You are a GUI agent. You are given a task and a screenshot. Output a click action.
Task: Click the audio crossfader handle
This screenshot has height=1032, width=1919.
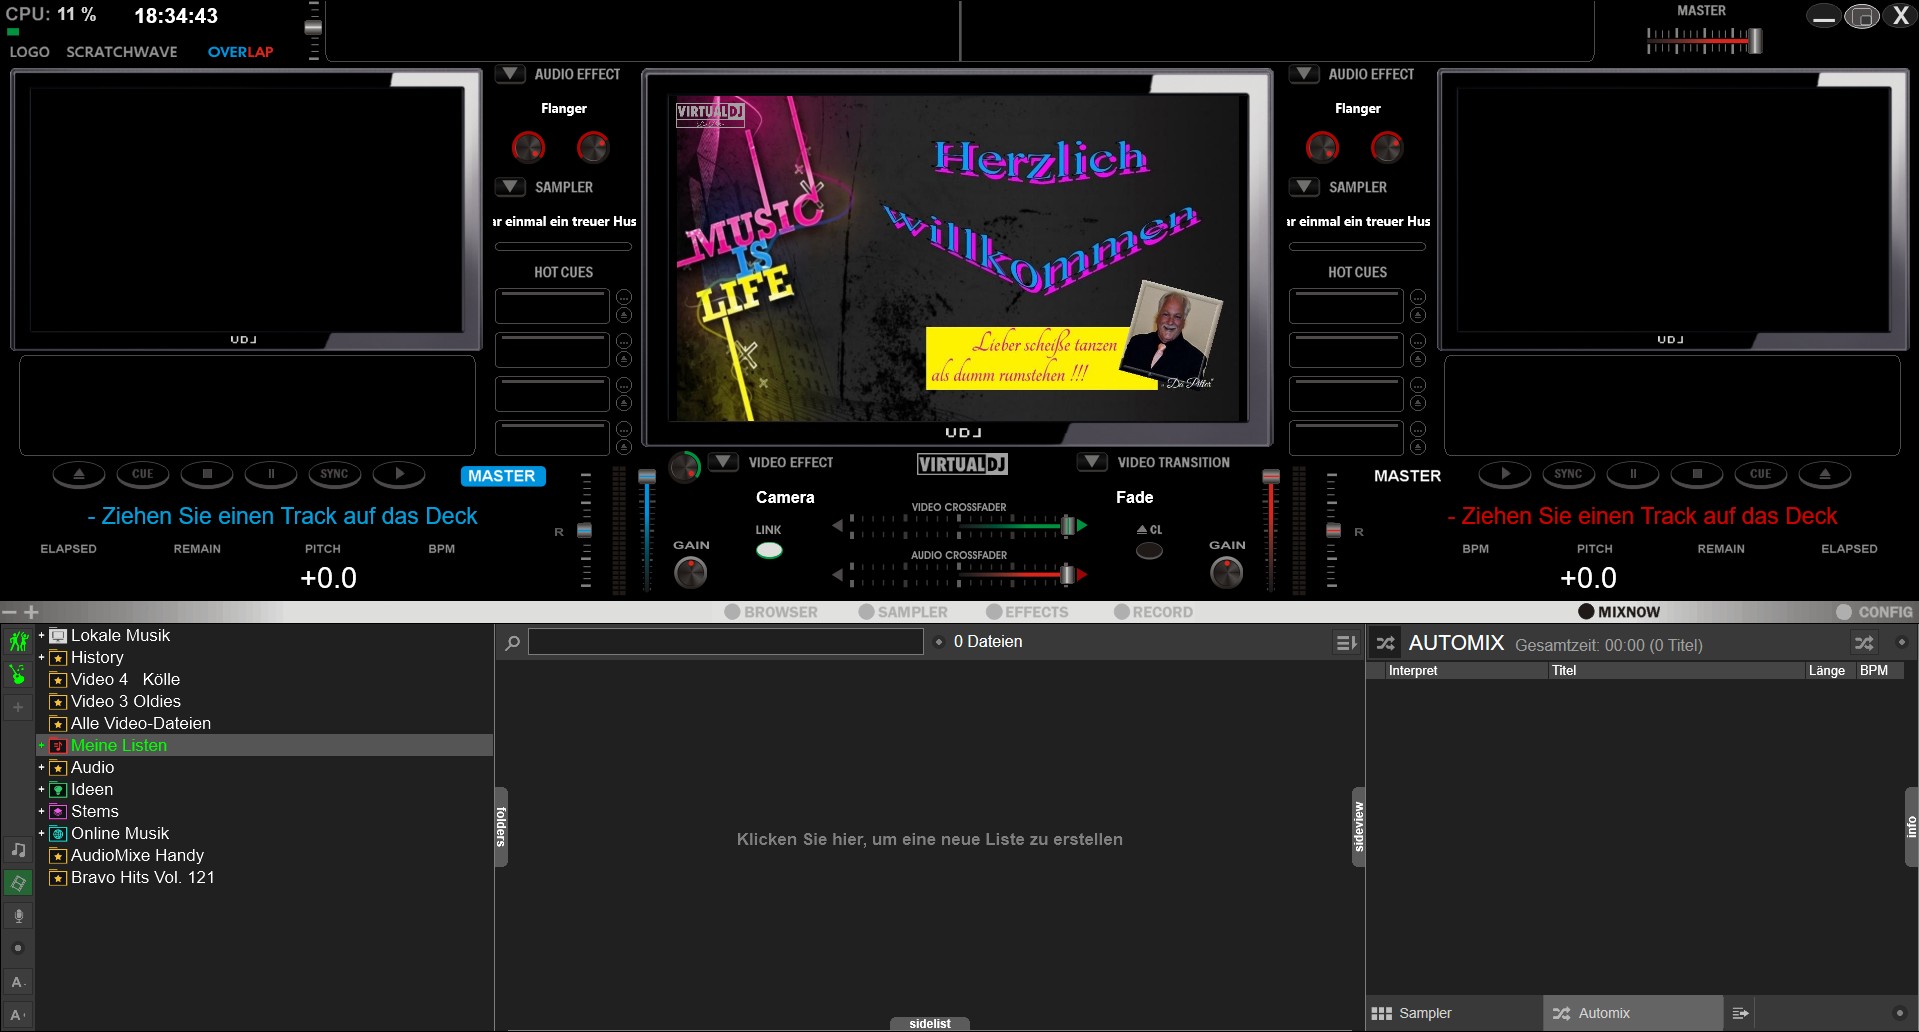1068,575
